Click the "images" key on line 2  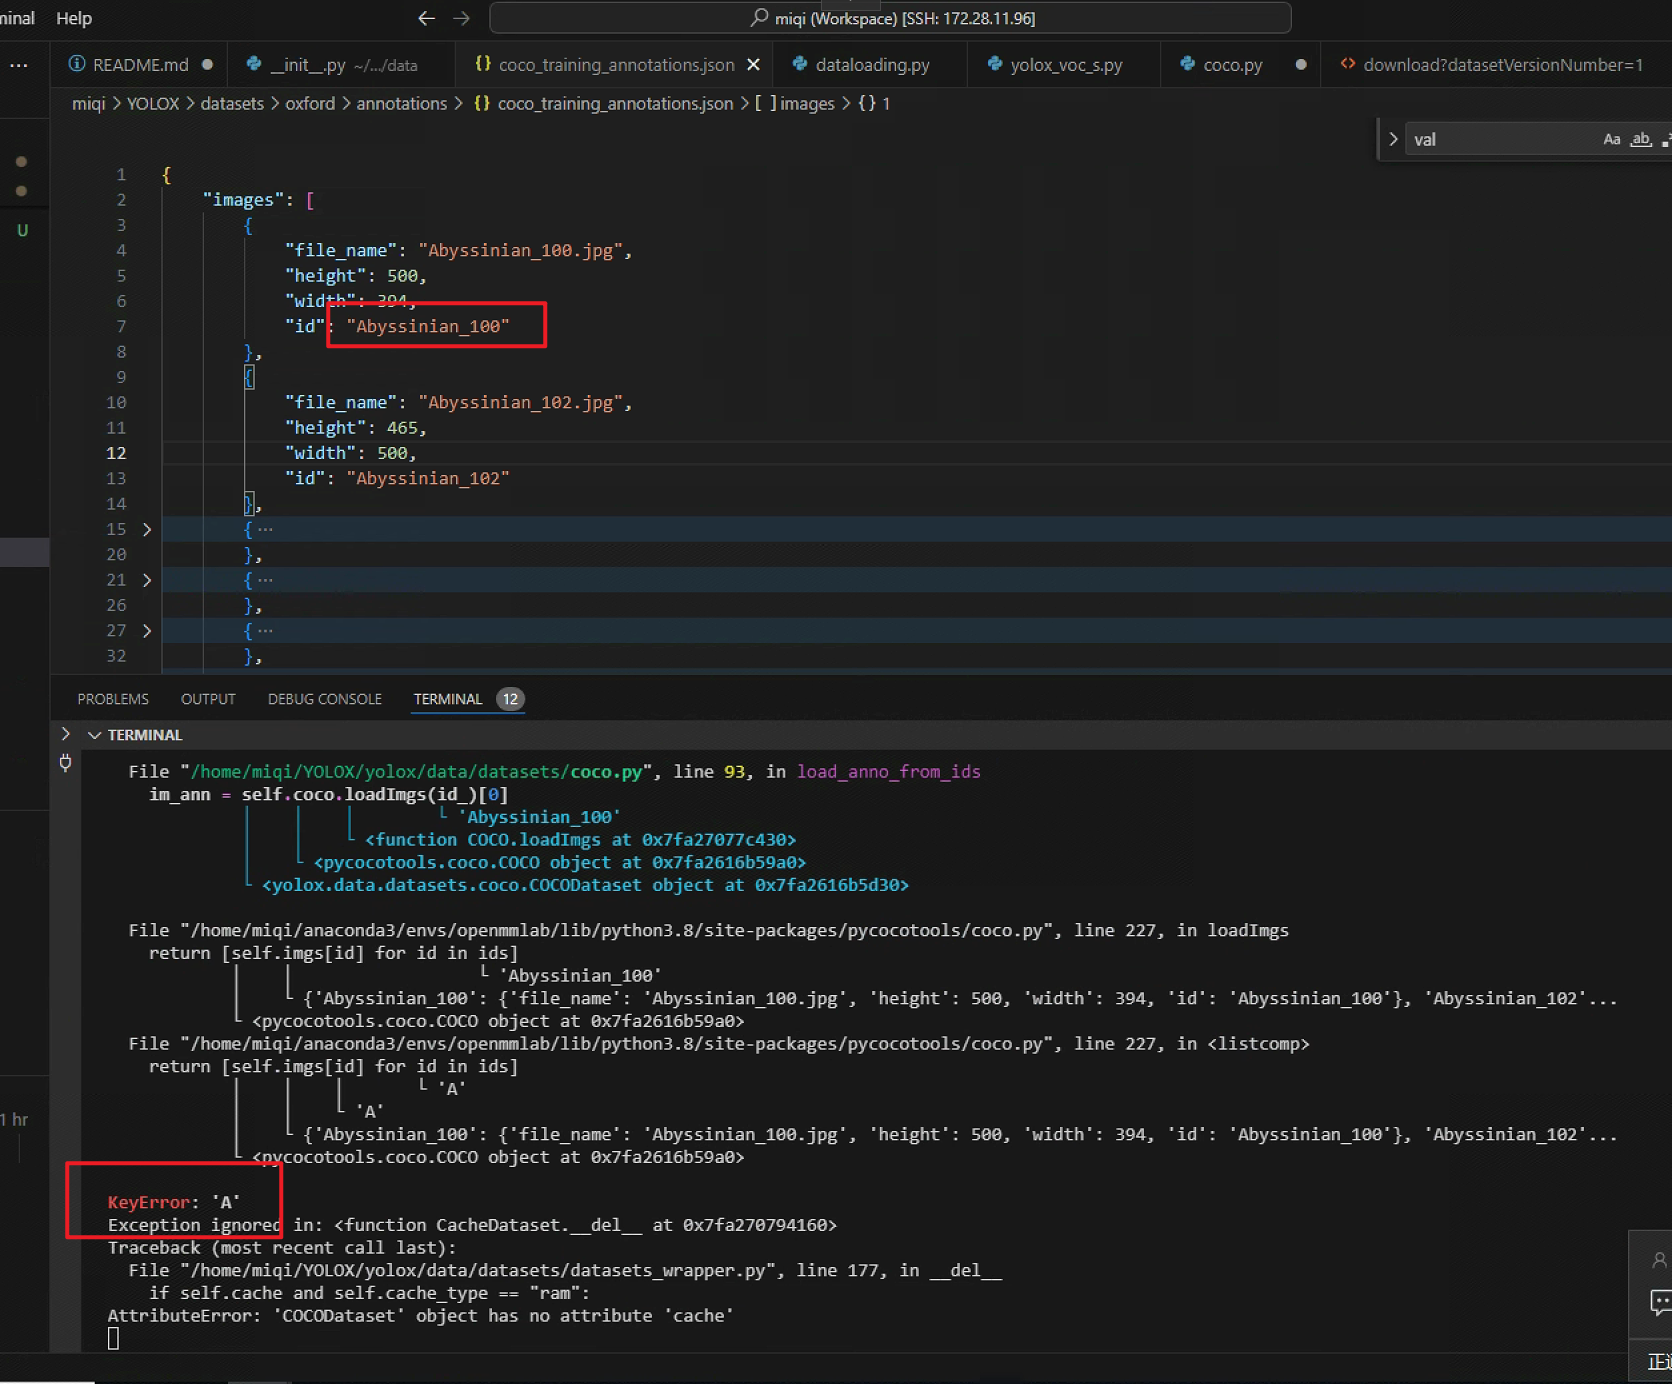(243, 200)
